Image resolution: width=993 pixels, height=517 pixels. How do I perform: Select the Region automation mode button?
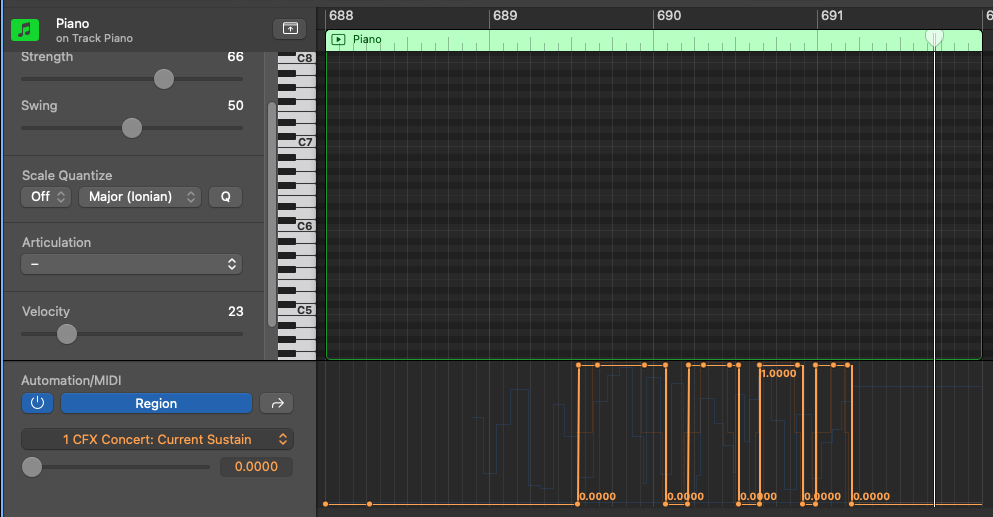click(x=156, y=403)
